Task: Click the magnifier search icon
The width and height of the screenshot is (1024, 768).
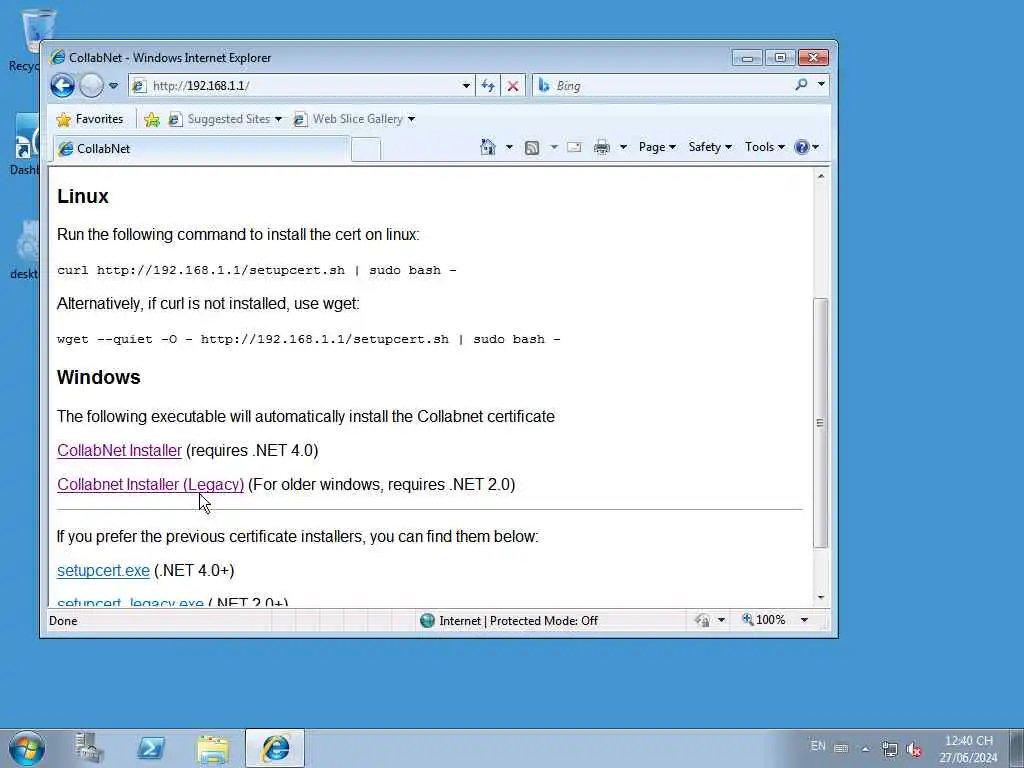Action: tap(801, 85)
